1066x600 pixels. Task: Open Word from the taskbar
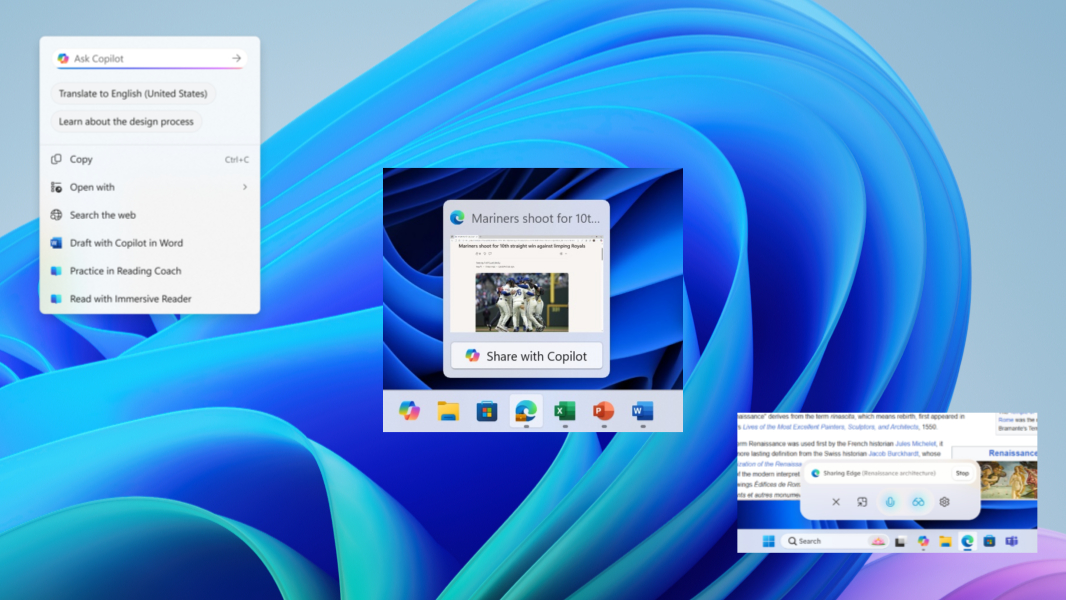tap(642, 412)
